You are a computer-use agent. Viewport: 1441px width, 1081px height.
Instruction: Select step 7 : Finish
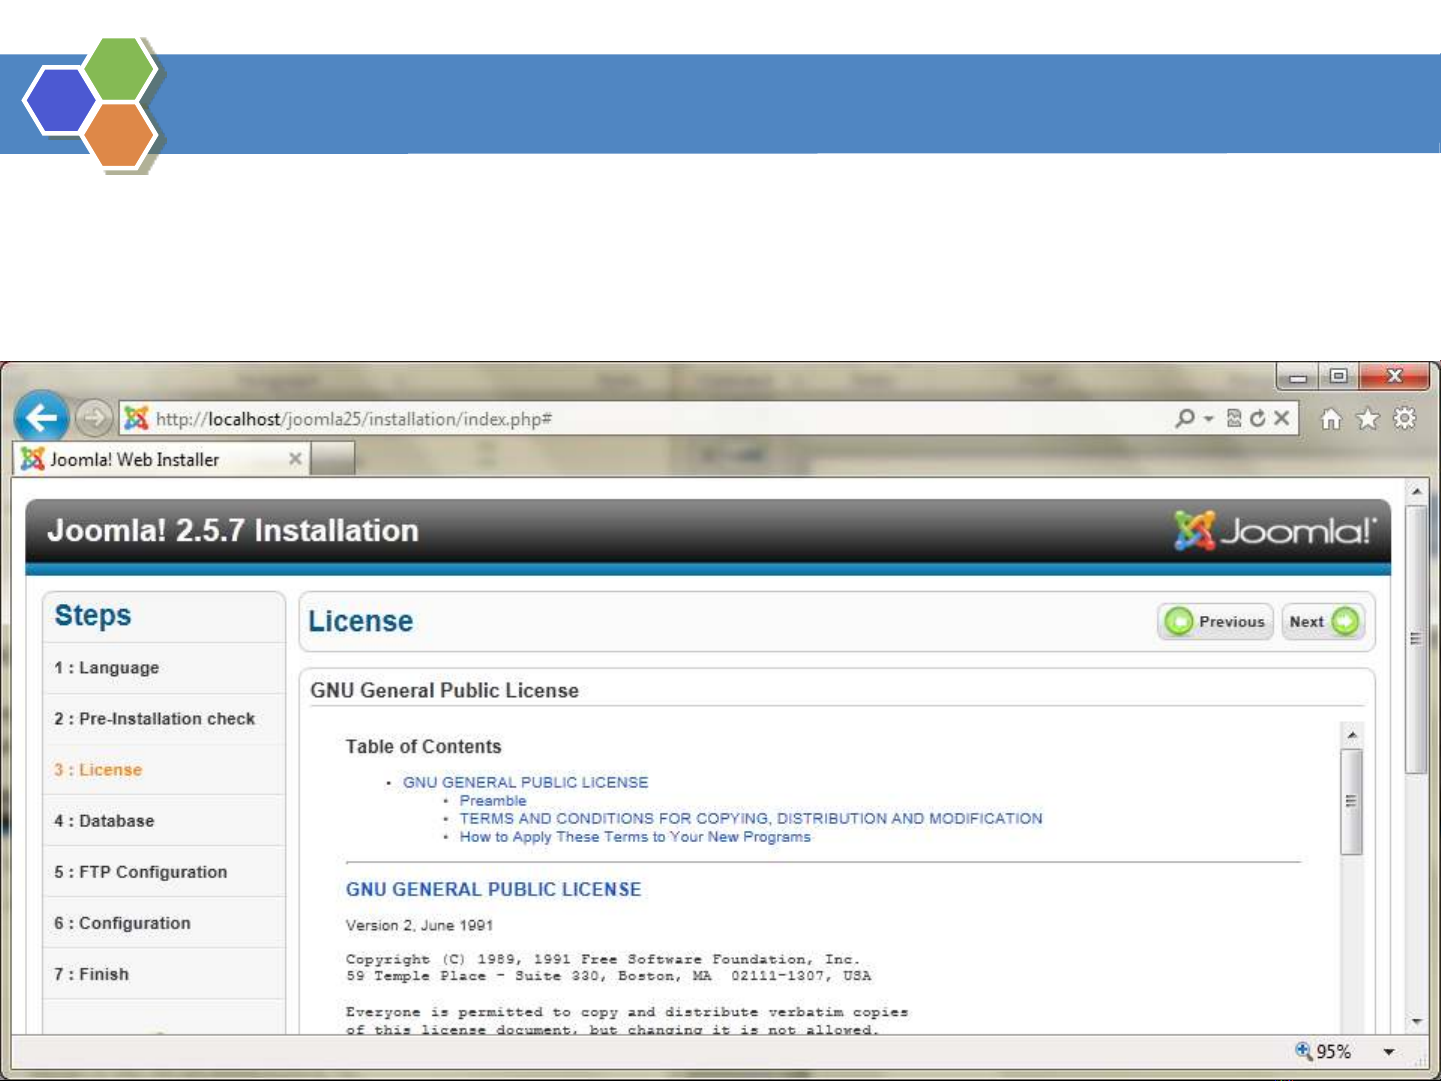(92, 973)
